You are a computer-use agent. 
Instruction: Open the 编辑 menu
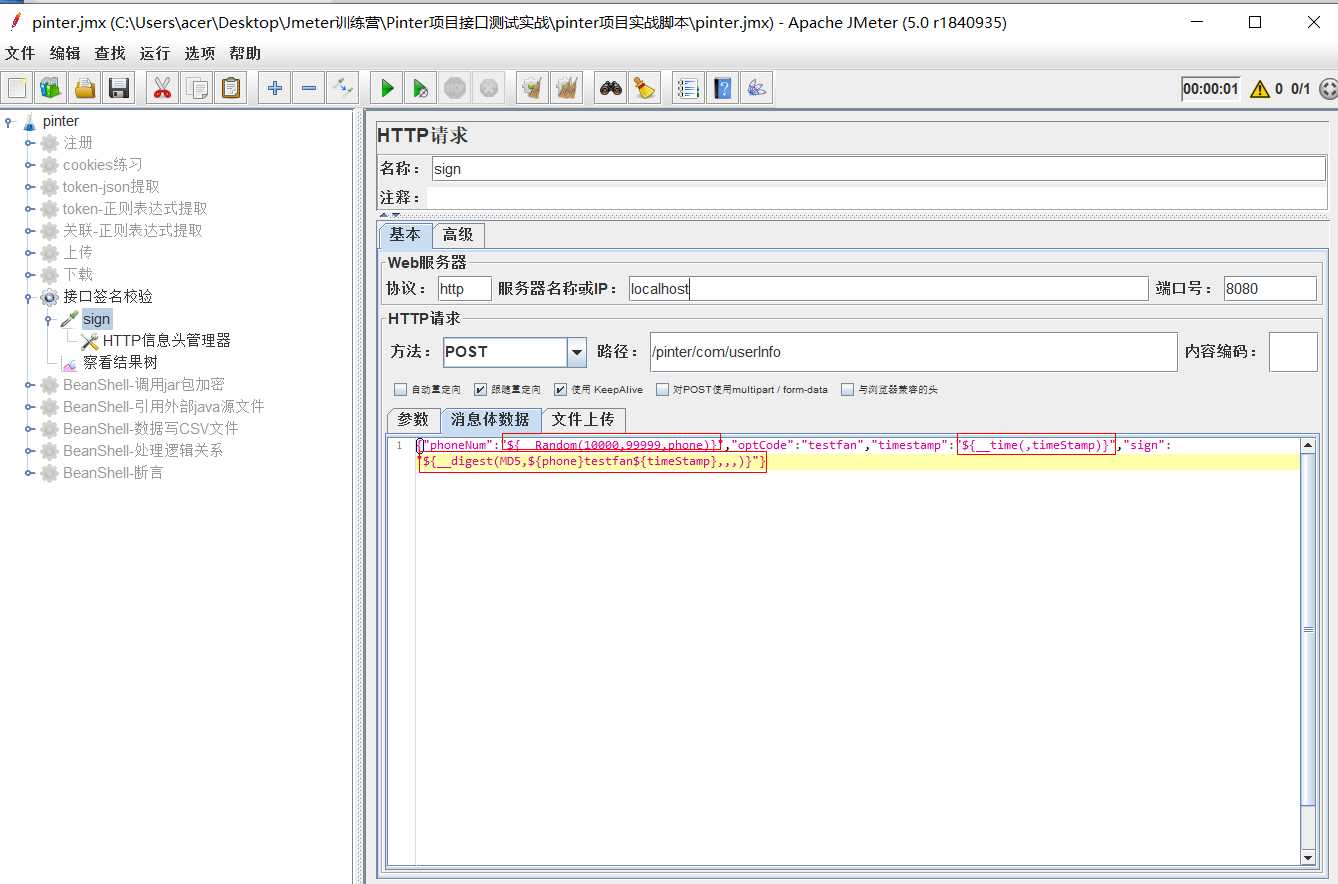(x=65, y=53)
